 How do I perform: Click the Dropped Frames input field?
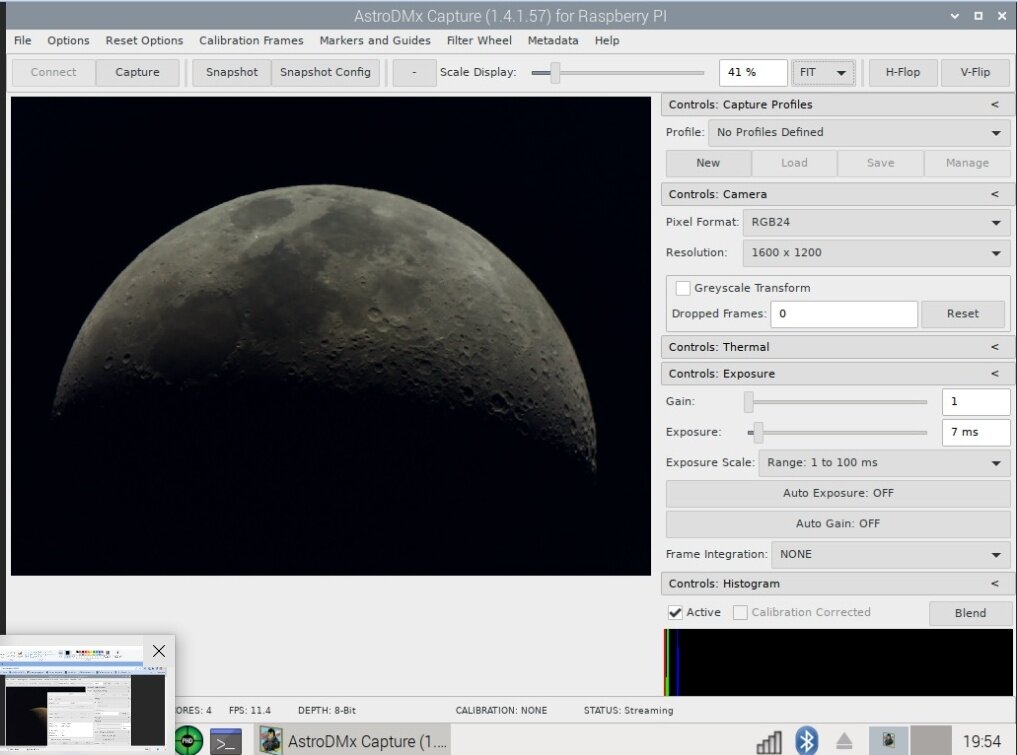(843, 314)
